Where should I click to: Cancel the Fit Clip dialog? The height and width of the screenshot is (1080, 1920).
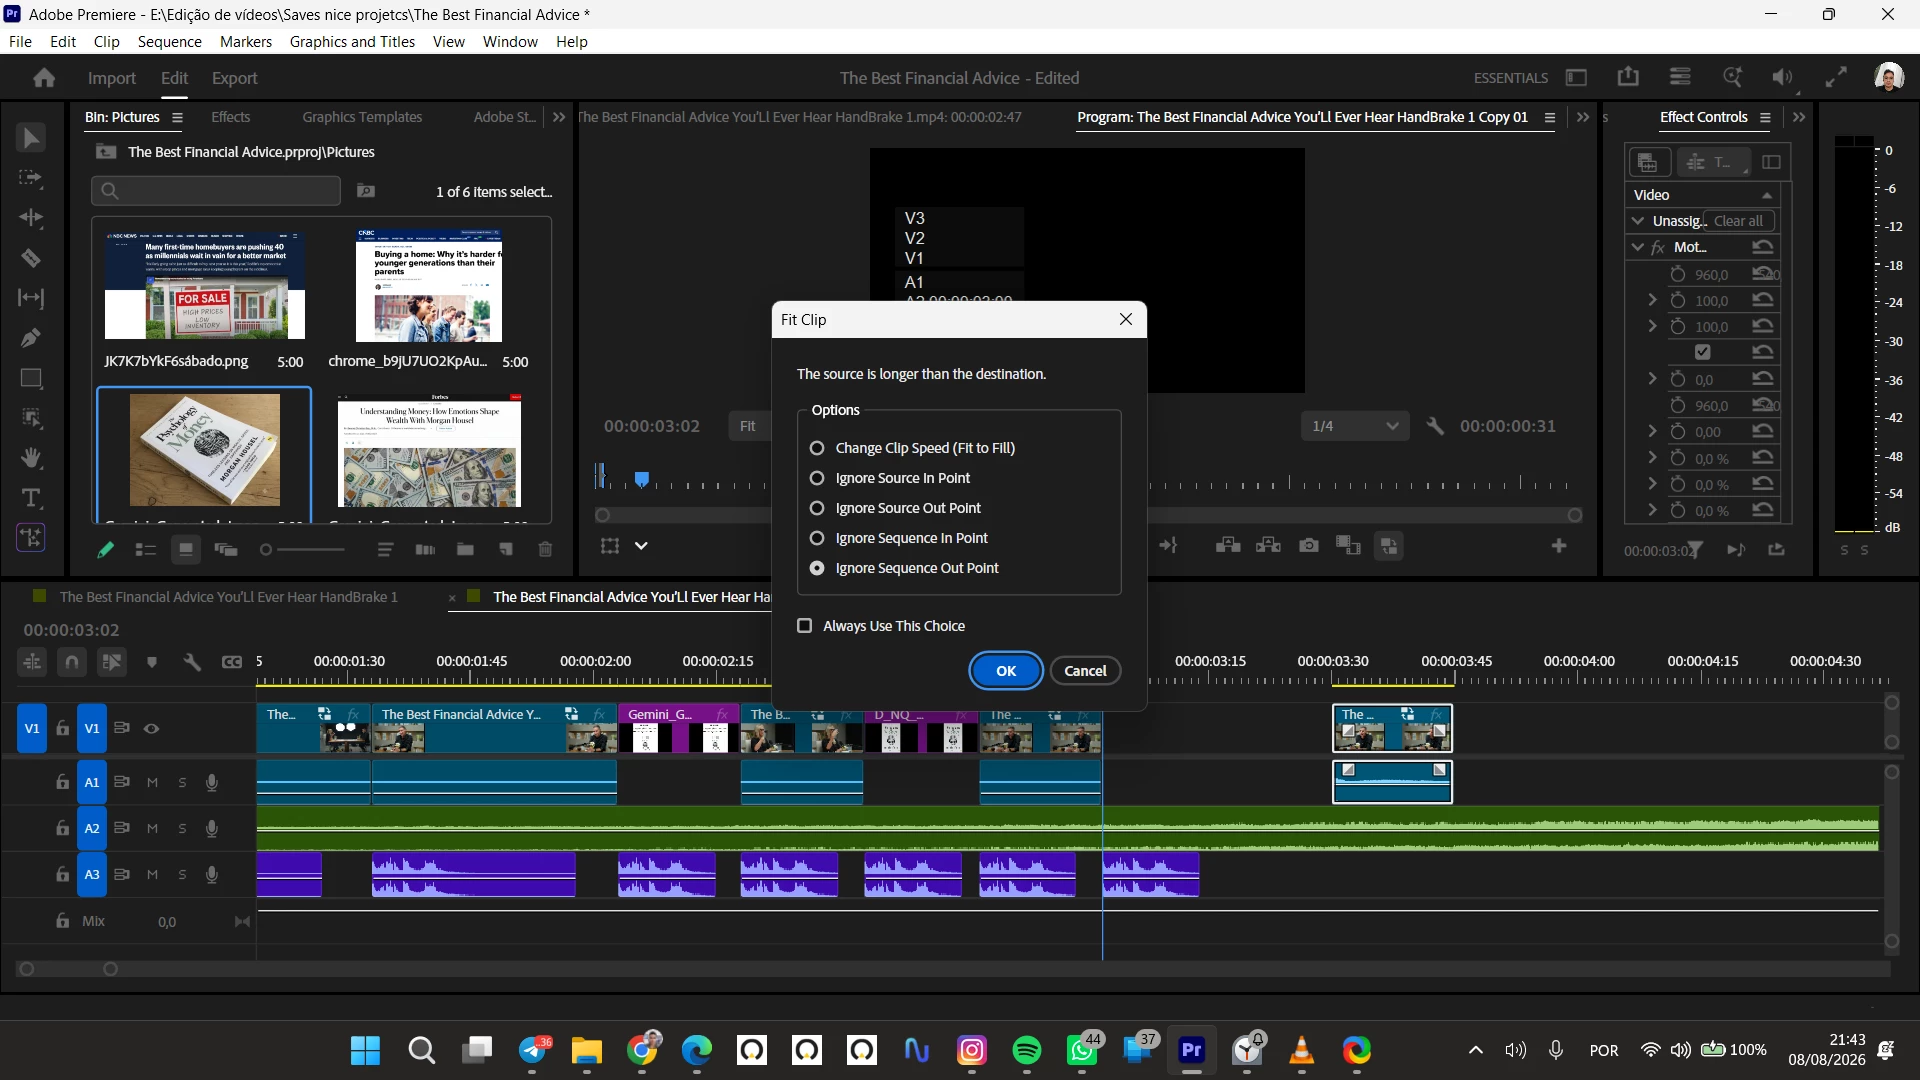(x=1085, y=671)
